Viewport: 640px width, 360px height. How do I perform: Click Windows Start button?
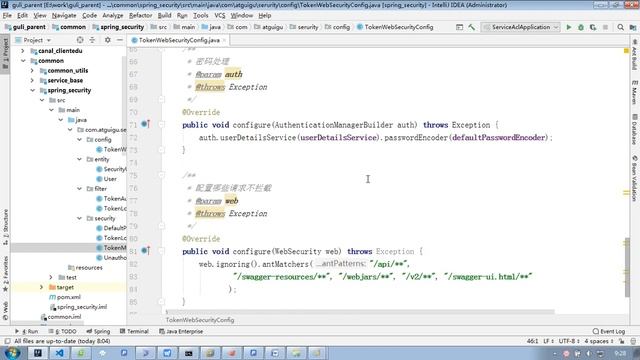click(x=11, y=353)
